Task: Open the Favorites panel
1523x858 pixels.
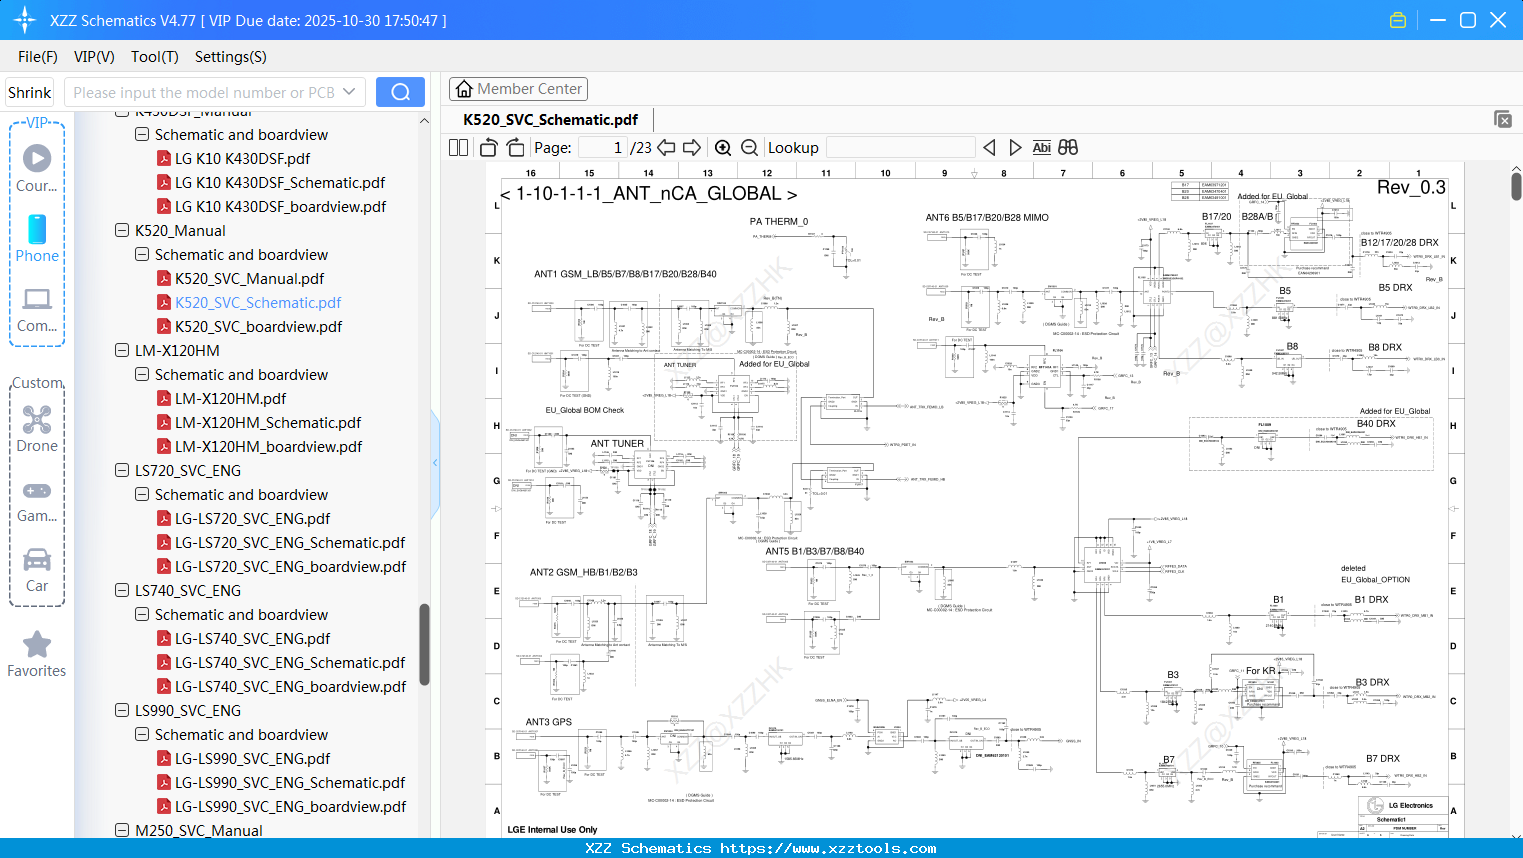Action: point(36,655)
